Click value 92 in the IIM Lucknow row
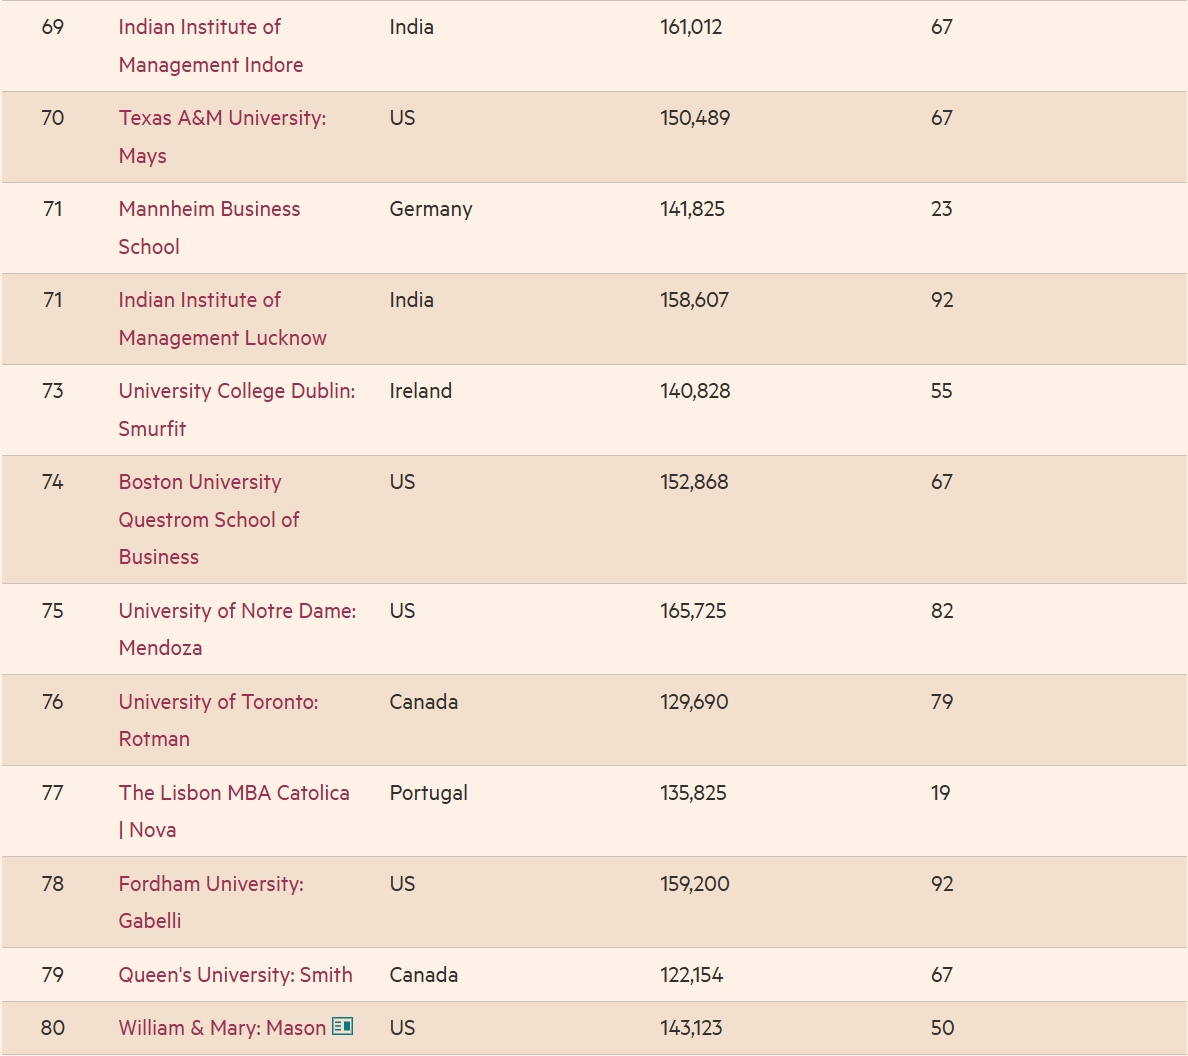The width and height of the screenshot is (1188, 1056). [x=942, y=300]
